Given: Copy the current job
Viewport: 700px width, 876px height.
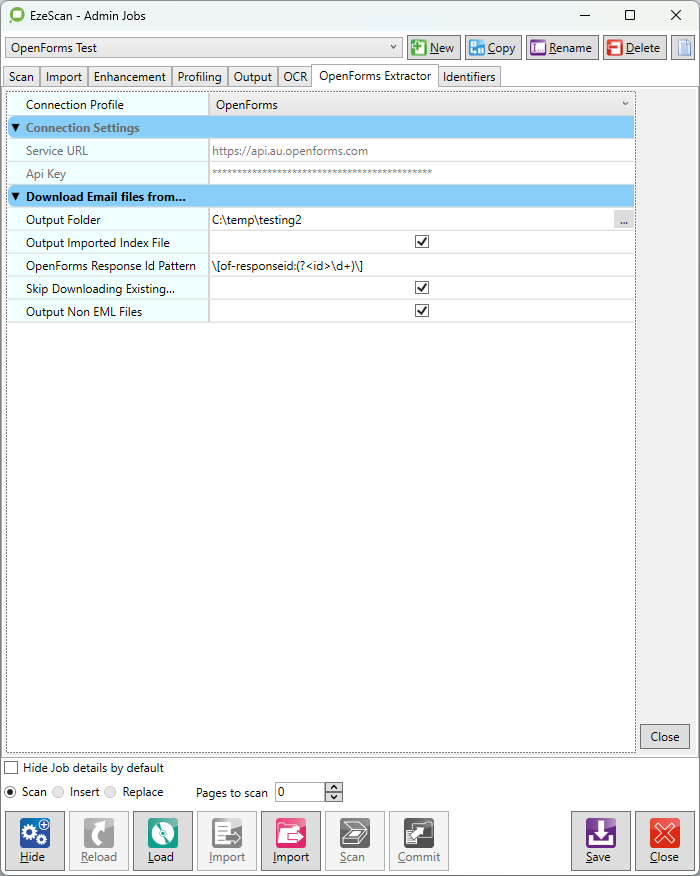Looking at the screenshot, I should point(492,48).
